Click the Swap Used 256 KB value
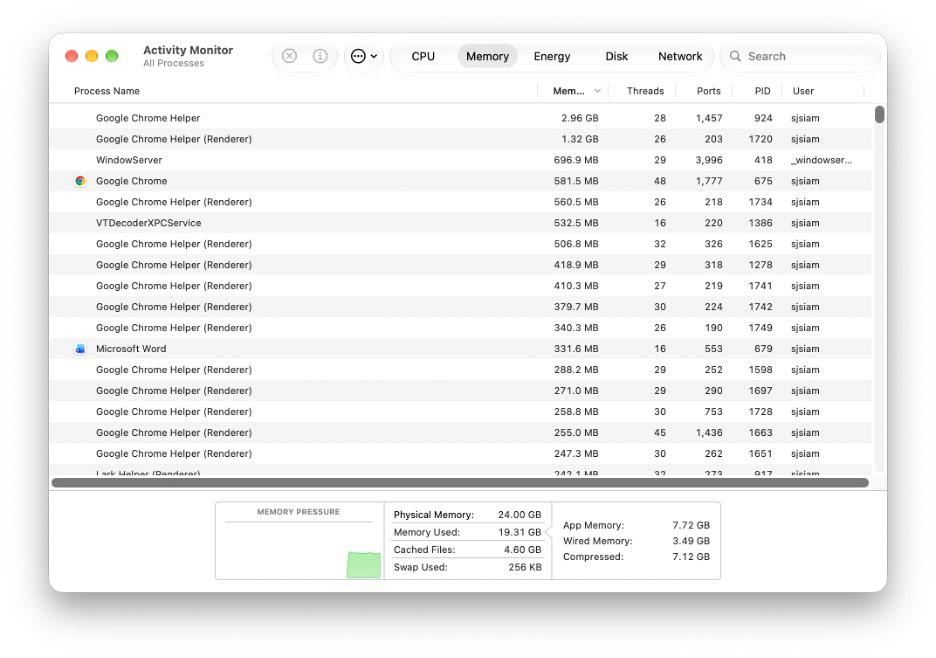 click(x=525, y=567)
